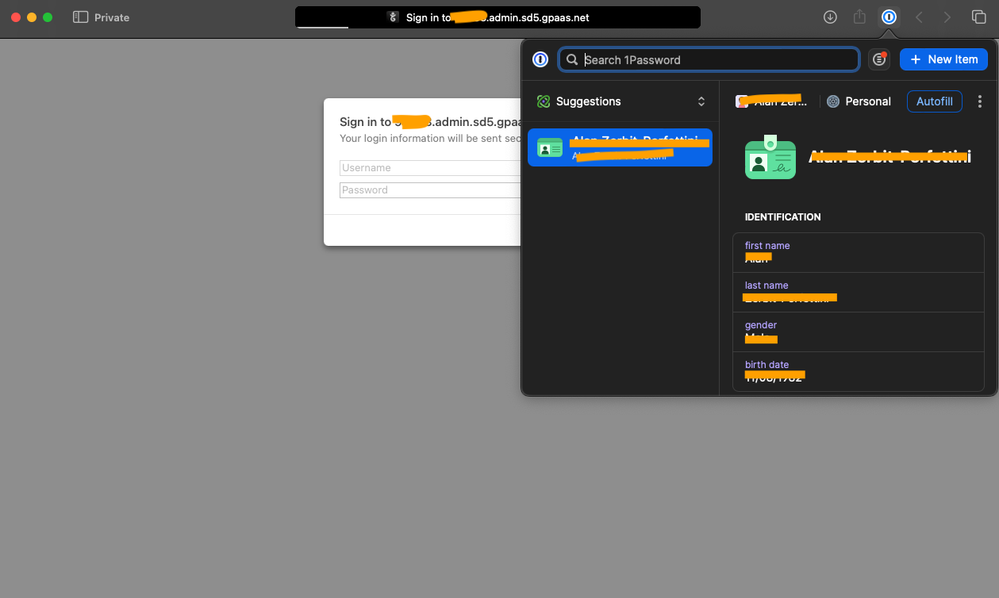
Task: Click the 1Password extension icon in Safari toolbar
Action: (x=888, y=17)
